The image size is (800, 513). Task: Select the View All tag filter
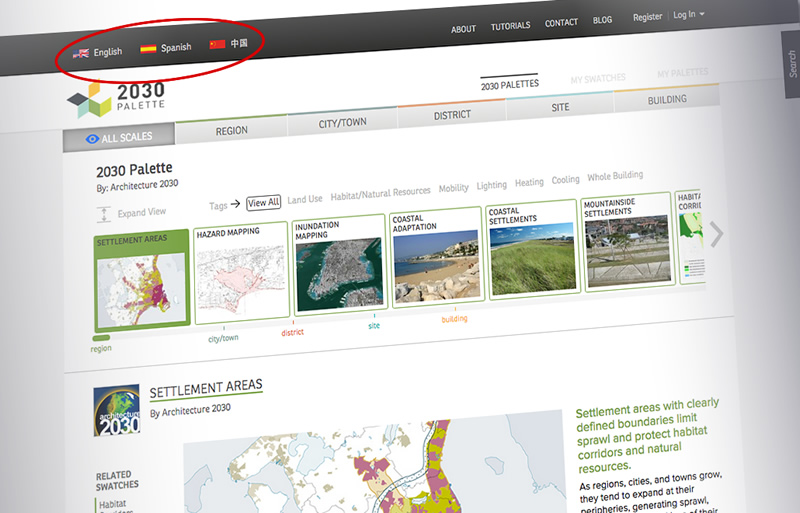[263, 203]
